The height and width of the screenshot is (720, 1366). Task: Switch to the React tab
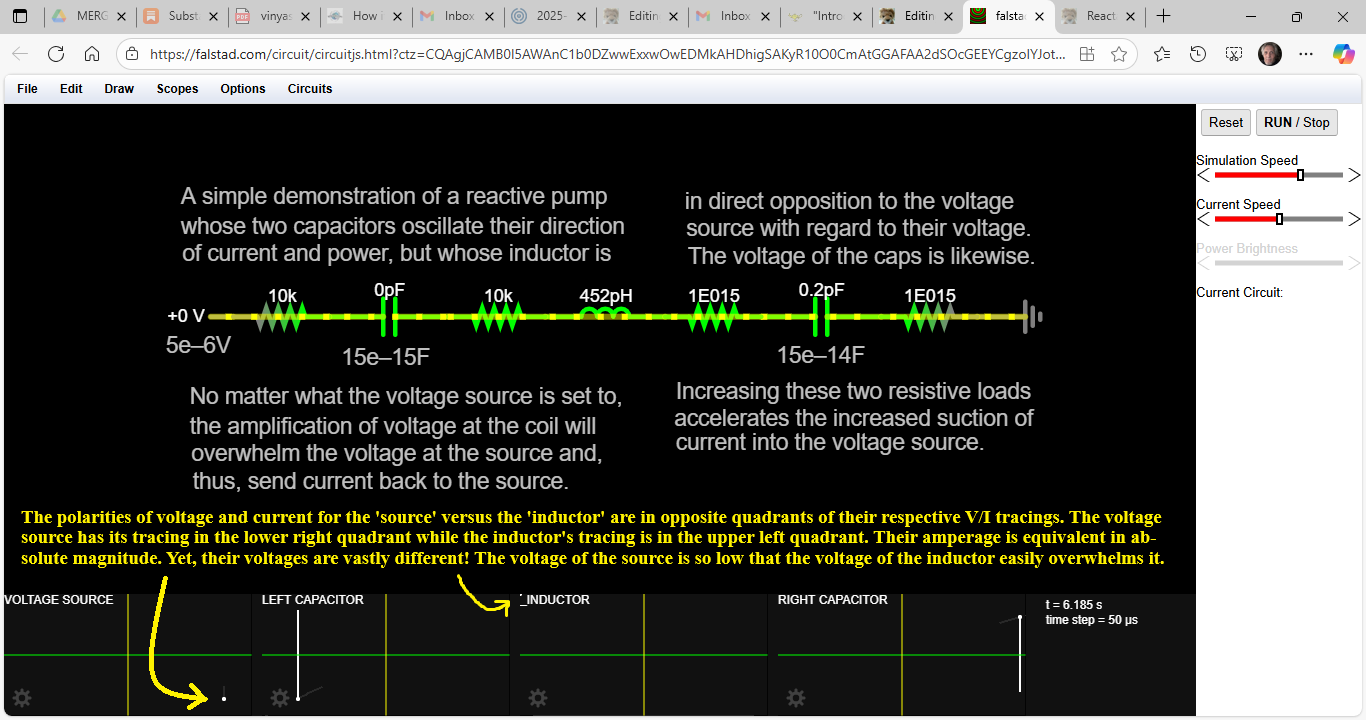pos(1100,16)
